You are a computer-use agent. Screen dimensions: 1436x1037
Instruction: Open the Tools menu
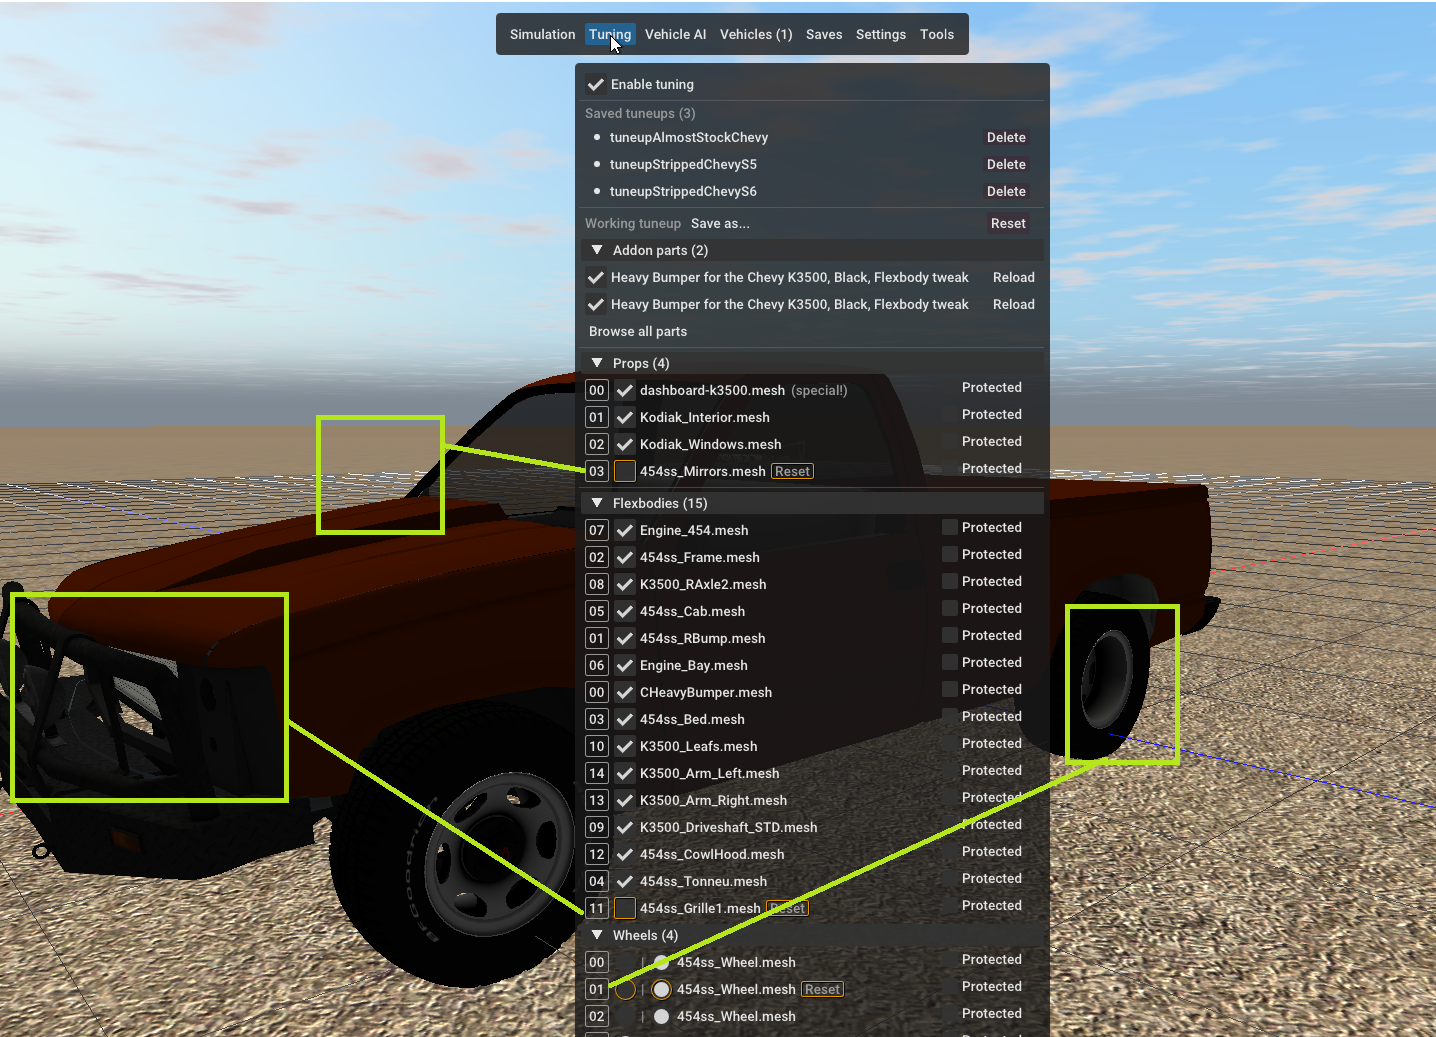pyautogui.click(x=936, y=34)
